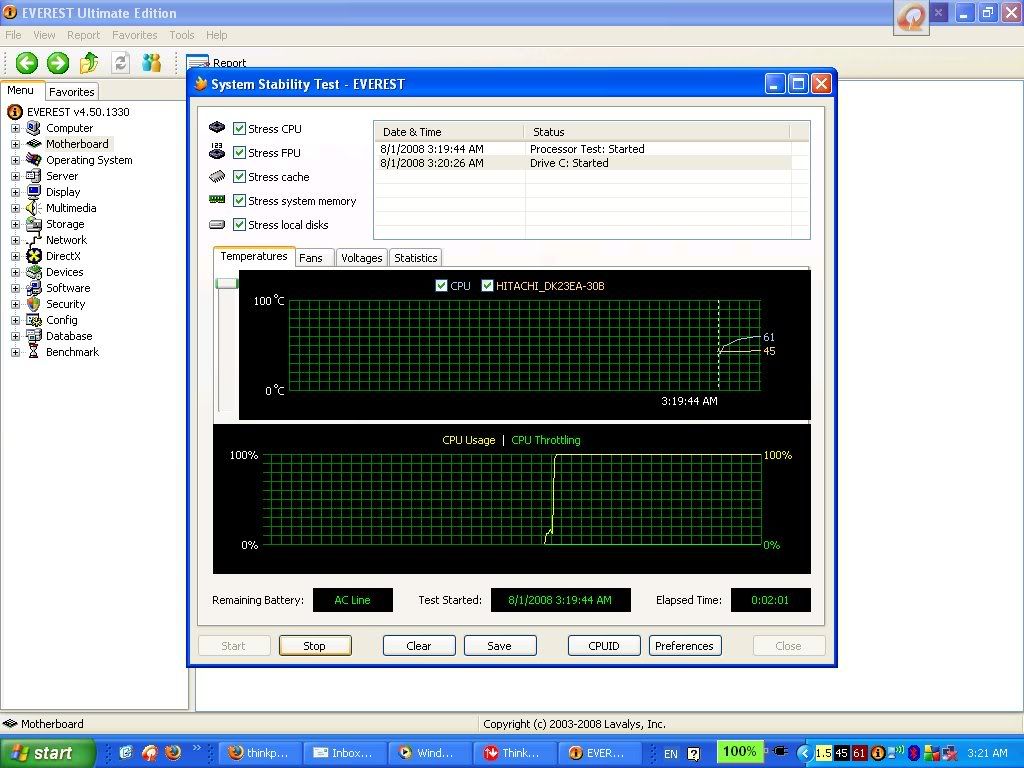
Task: Click the green Back arrow toolbar icon
Action: [27, 63]
